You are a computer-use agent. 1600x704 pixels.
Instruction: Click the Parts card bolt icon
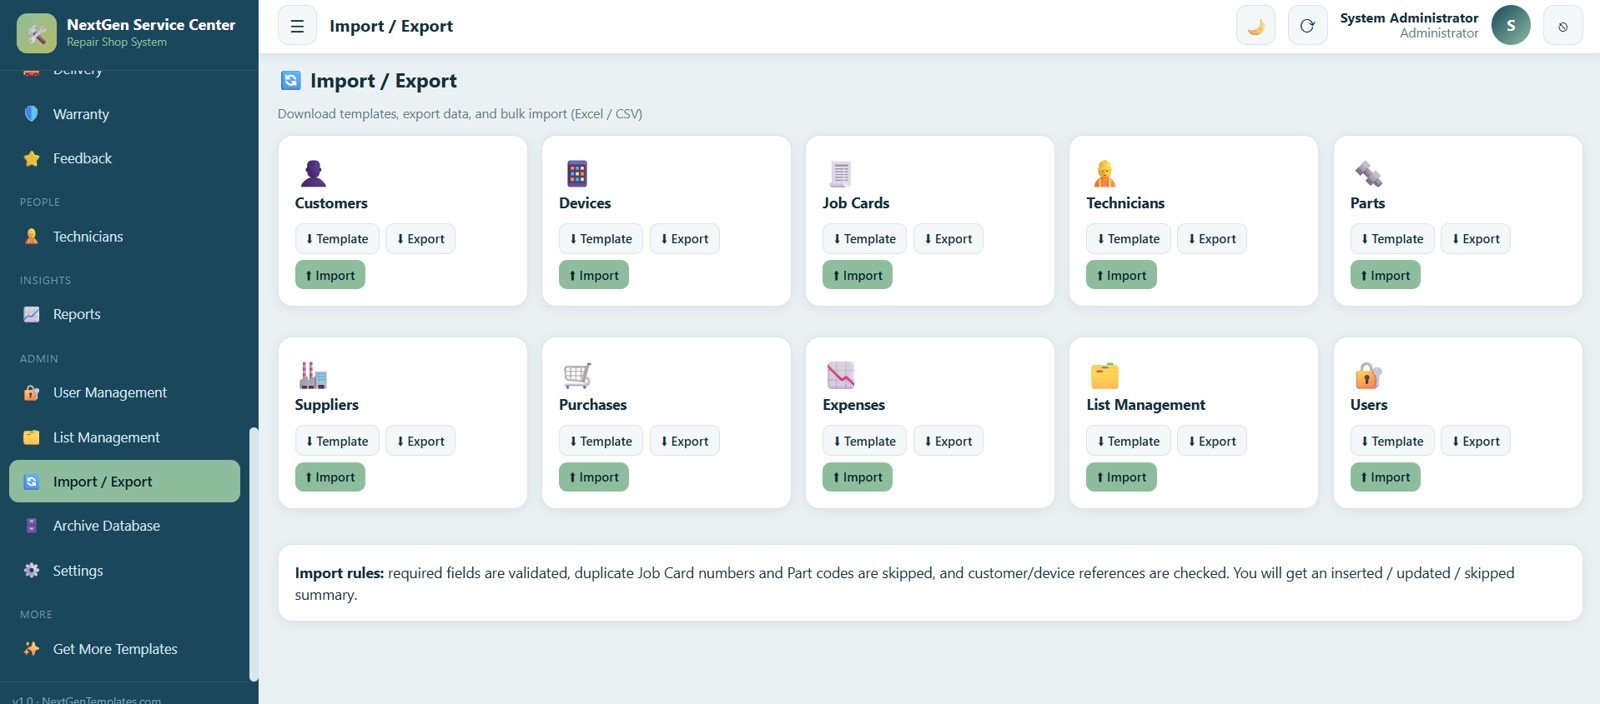click(x=1368, y=173)
